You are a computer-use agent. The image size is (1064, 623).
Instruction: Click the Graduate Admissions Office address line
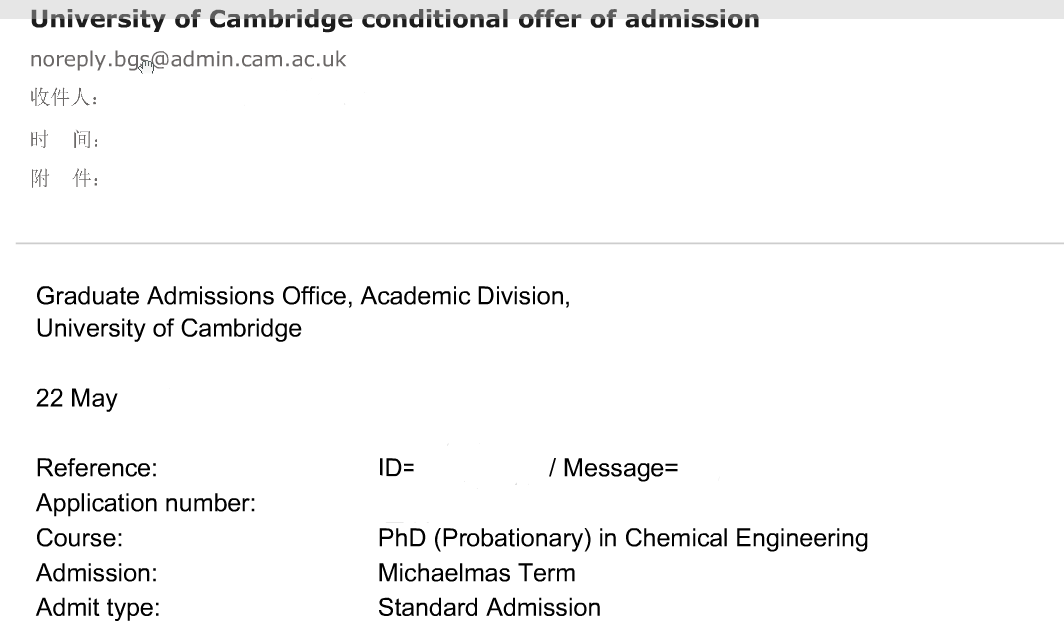pos(303,296)
